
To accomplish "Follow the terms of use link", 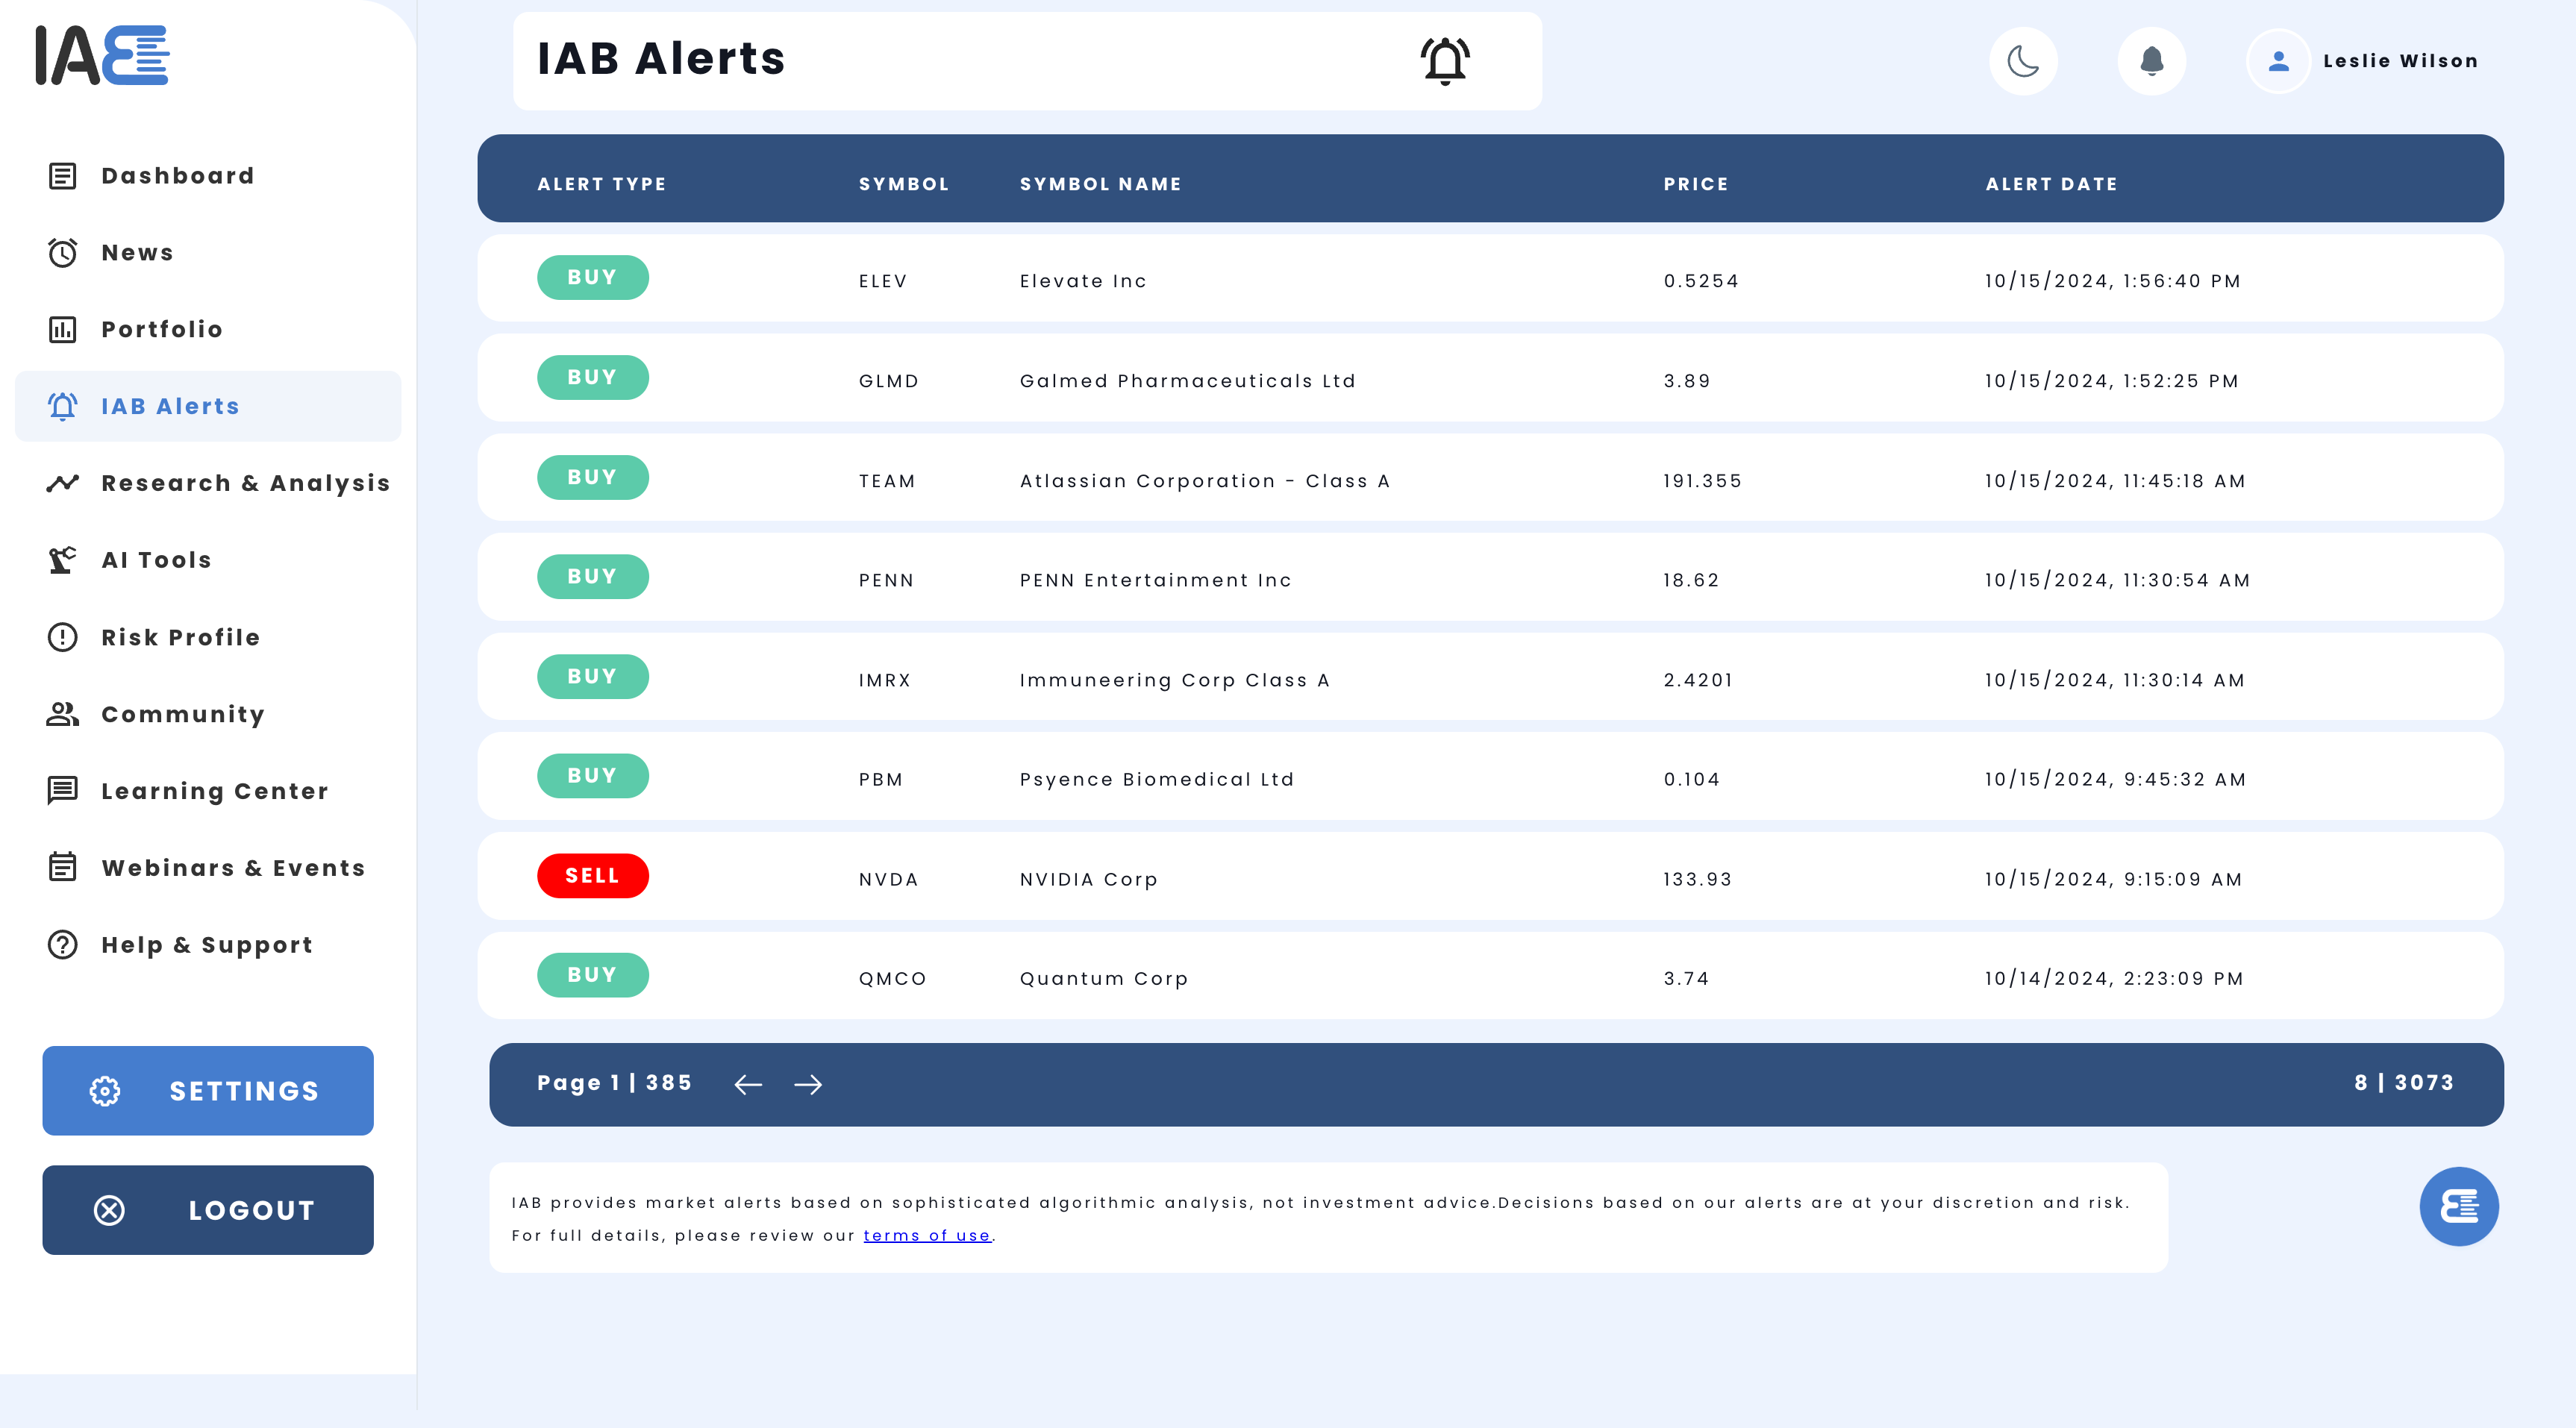I will coord(926,1235).
